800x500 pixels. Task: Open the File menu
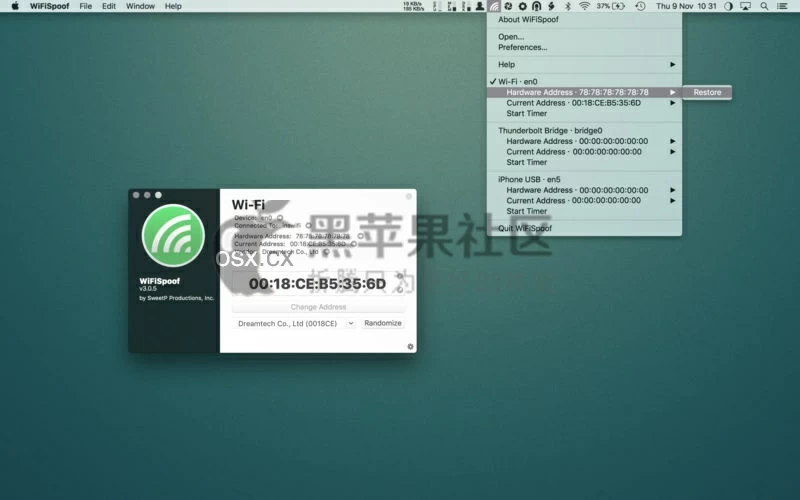(86, 6)
